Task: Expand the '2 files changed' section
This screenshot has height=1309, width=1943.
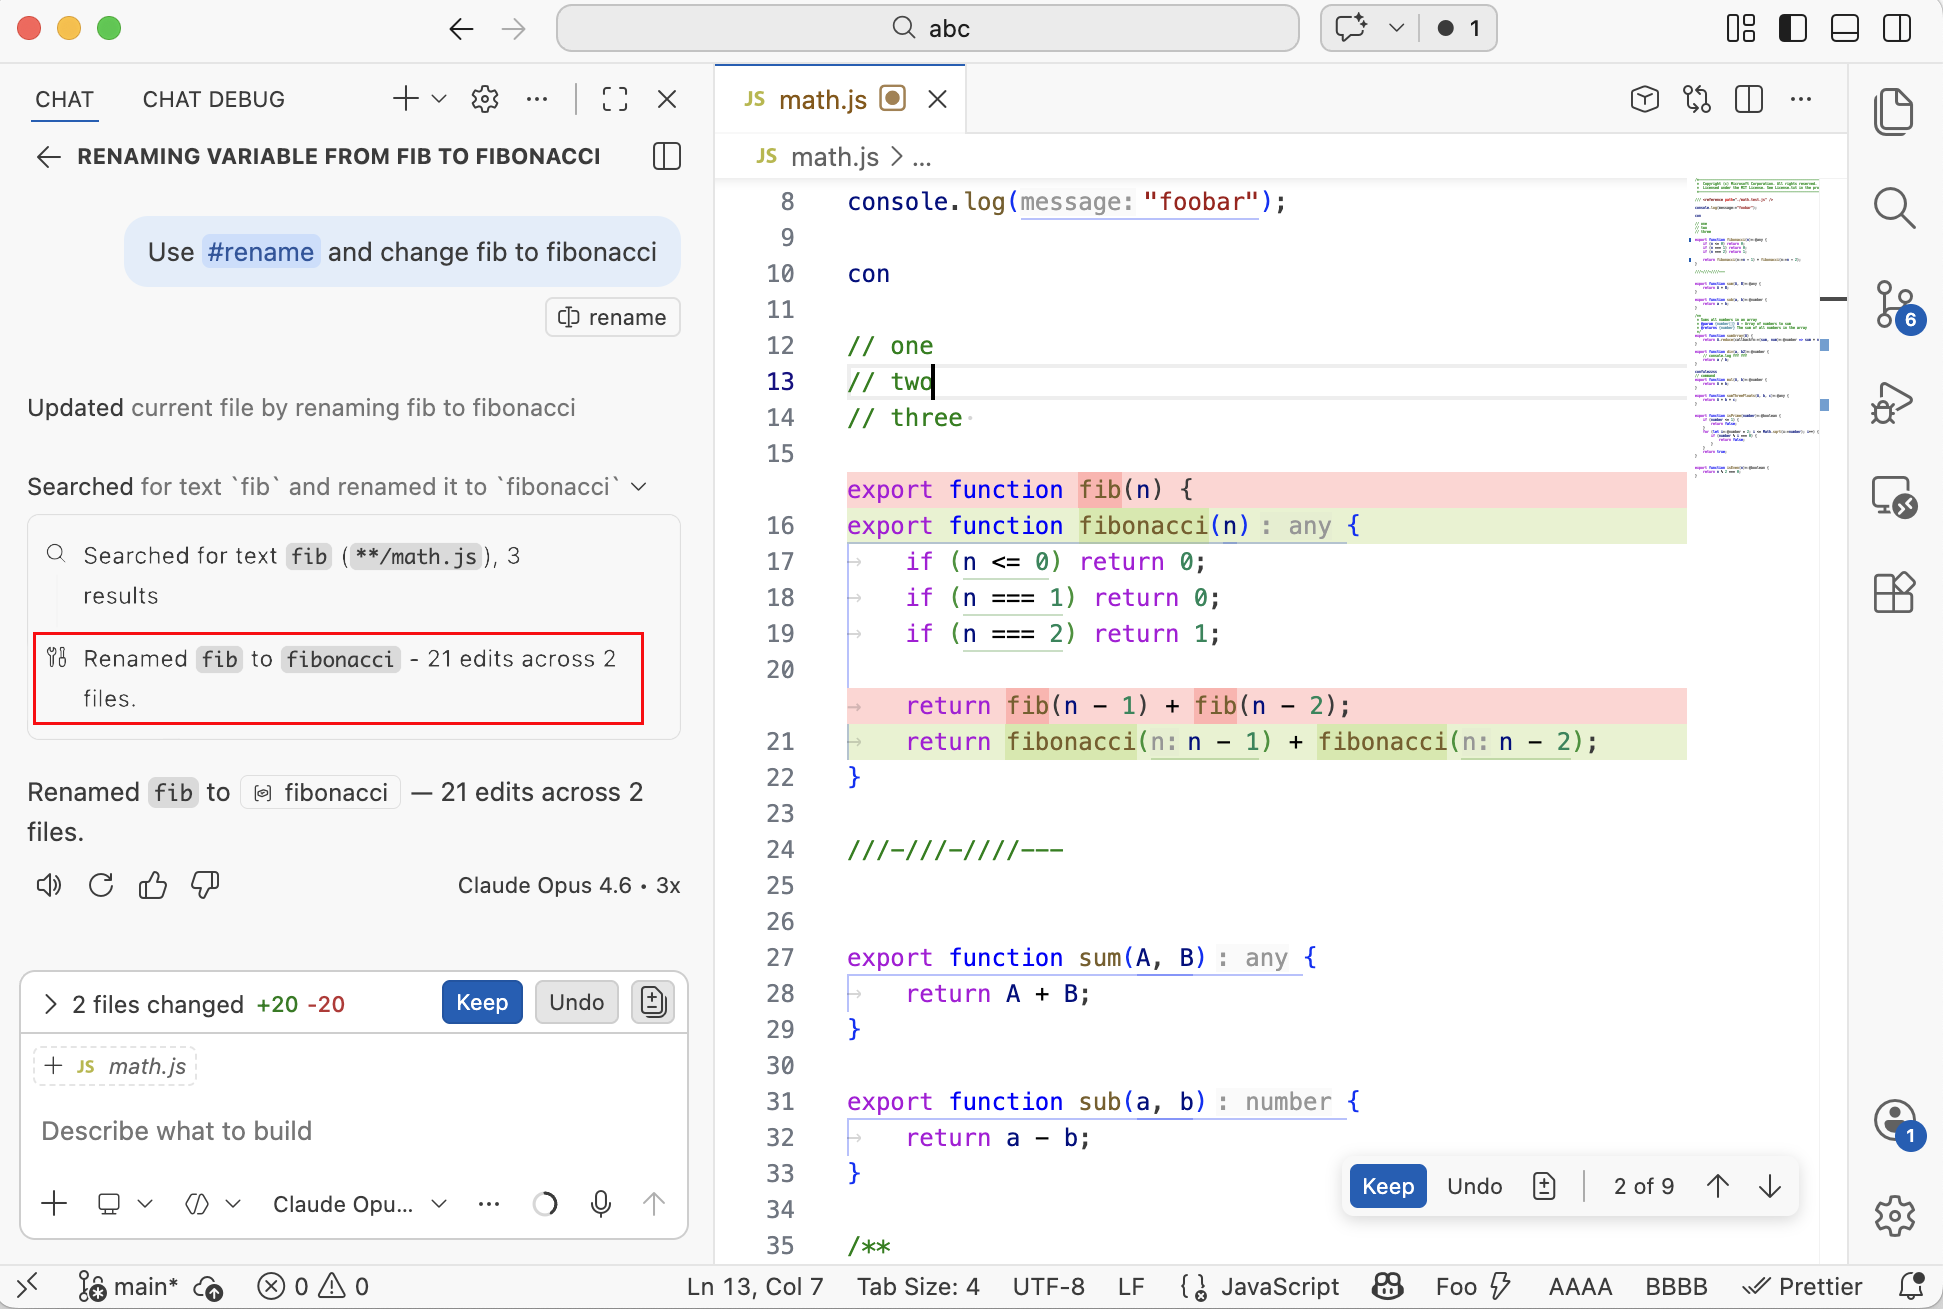Action: (x=50, y=1004)
